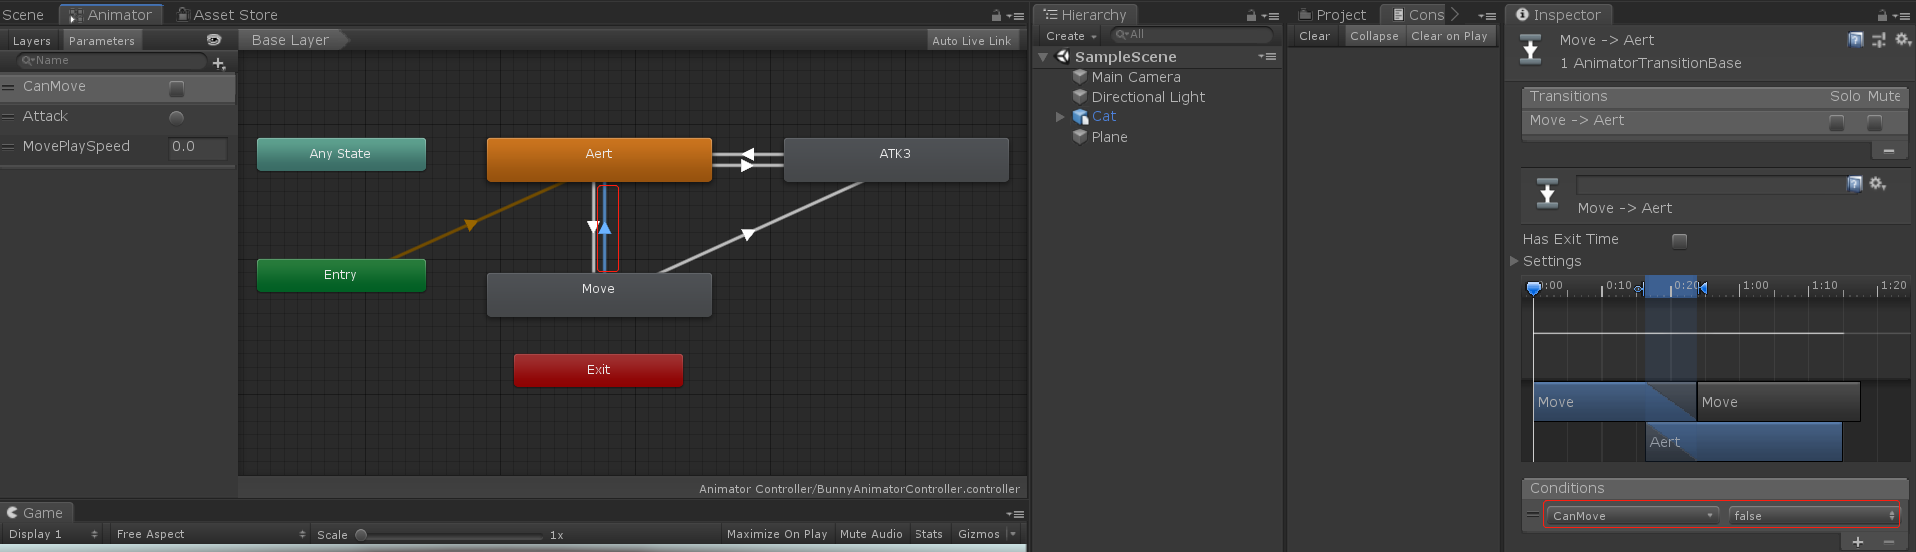Open the Display 1 dropdown in Game view
1916x552 pixels.
53,534
